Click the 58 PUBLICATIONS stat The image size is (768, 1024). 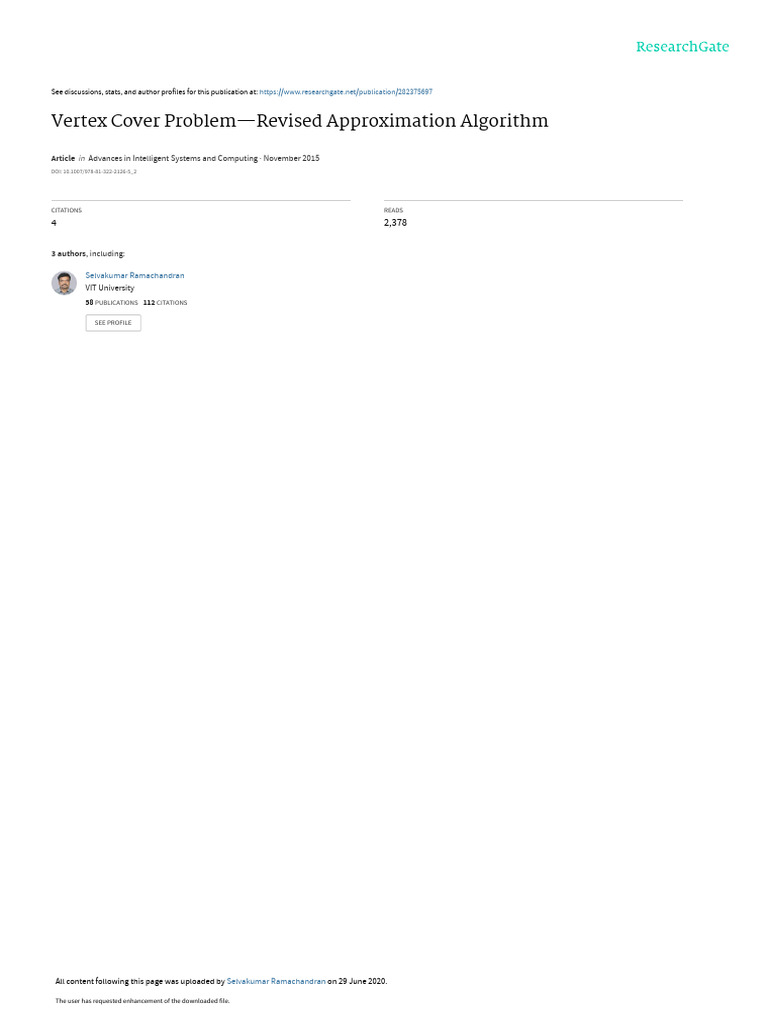[x=112, y=303]
